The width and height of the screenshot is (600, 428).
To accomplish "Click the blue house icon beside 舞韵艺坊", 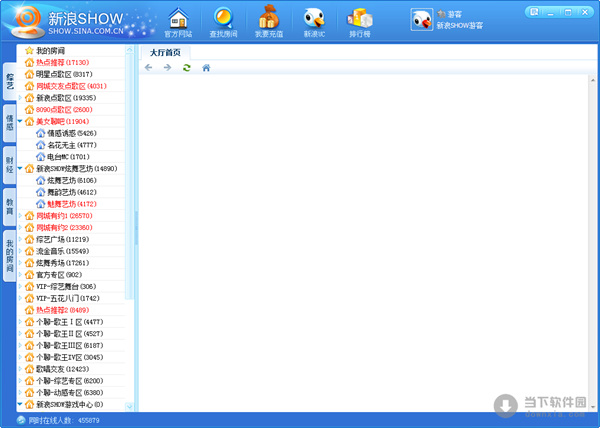I will (41, 192).
